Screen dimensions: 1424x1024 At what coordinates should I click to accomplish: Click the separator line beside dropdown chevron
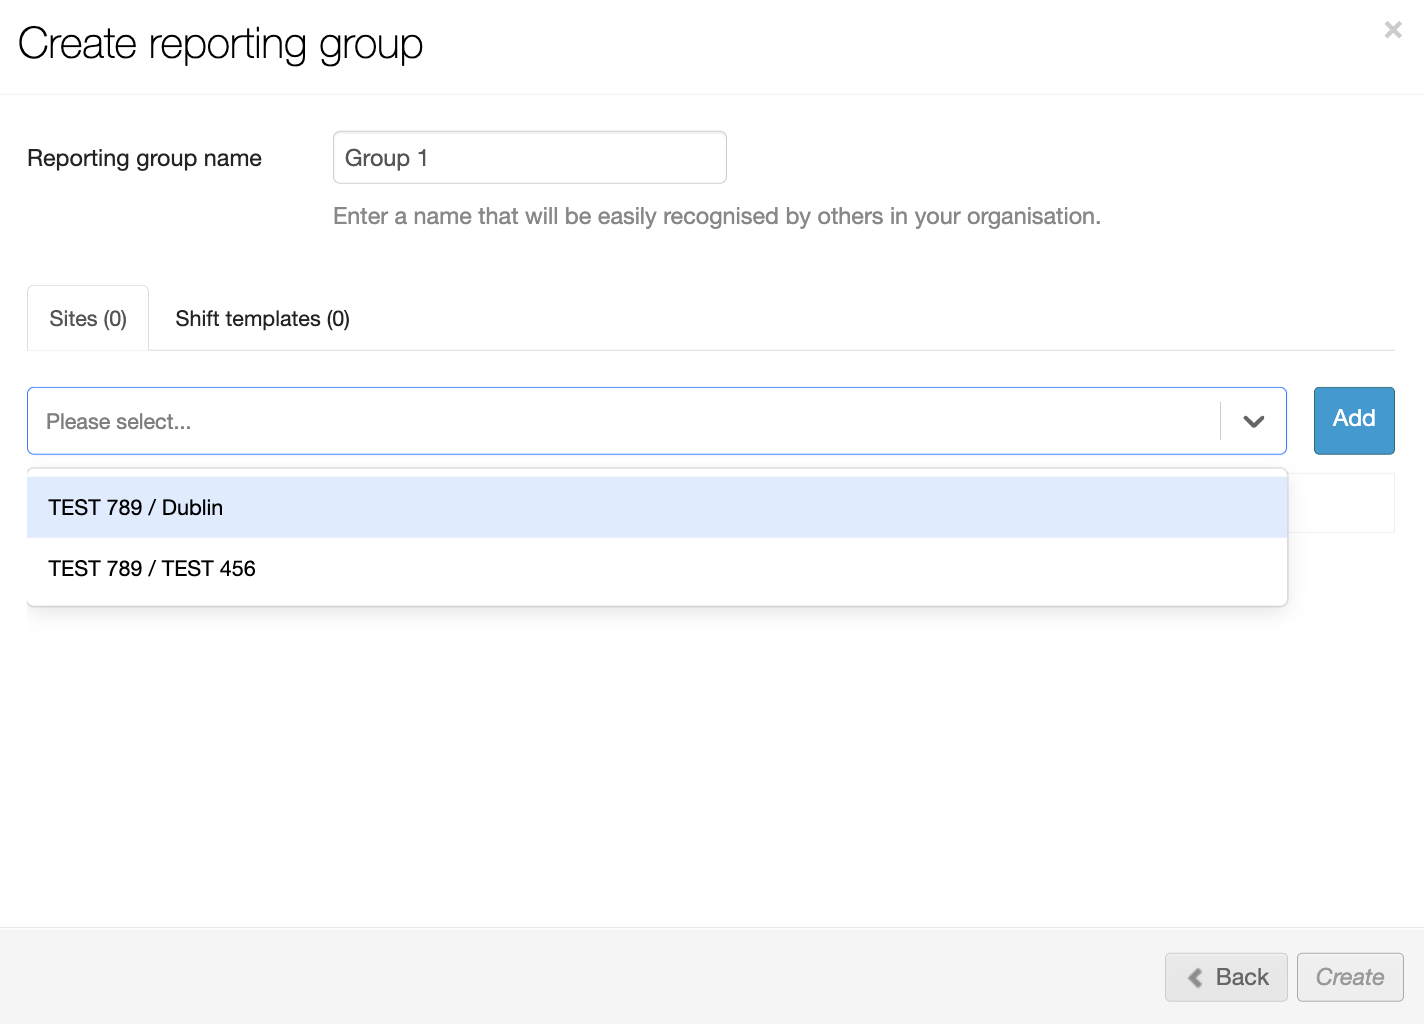[1220, 421]
